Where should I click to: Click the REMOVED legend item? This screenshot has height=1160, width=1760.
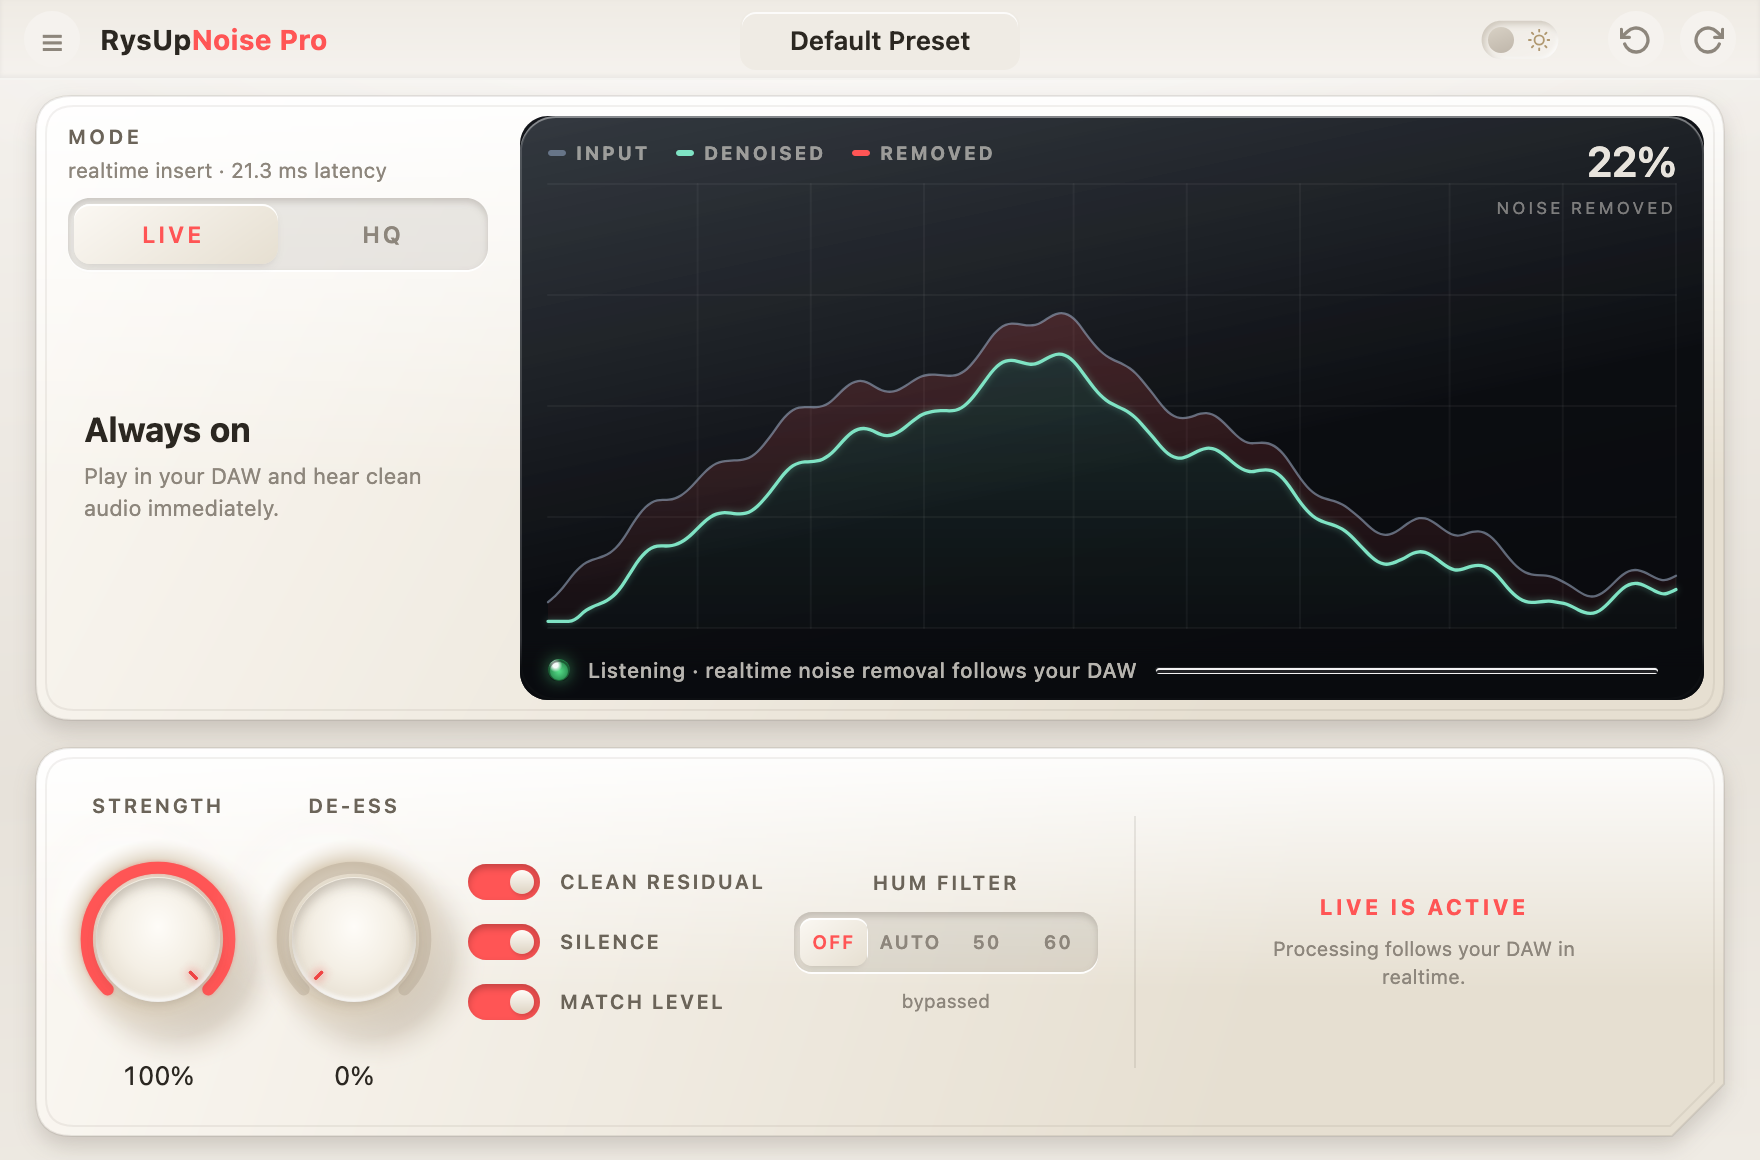pos(923,153)
